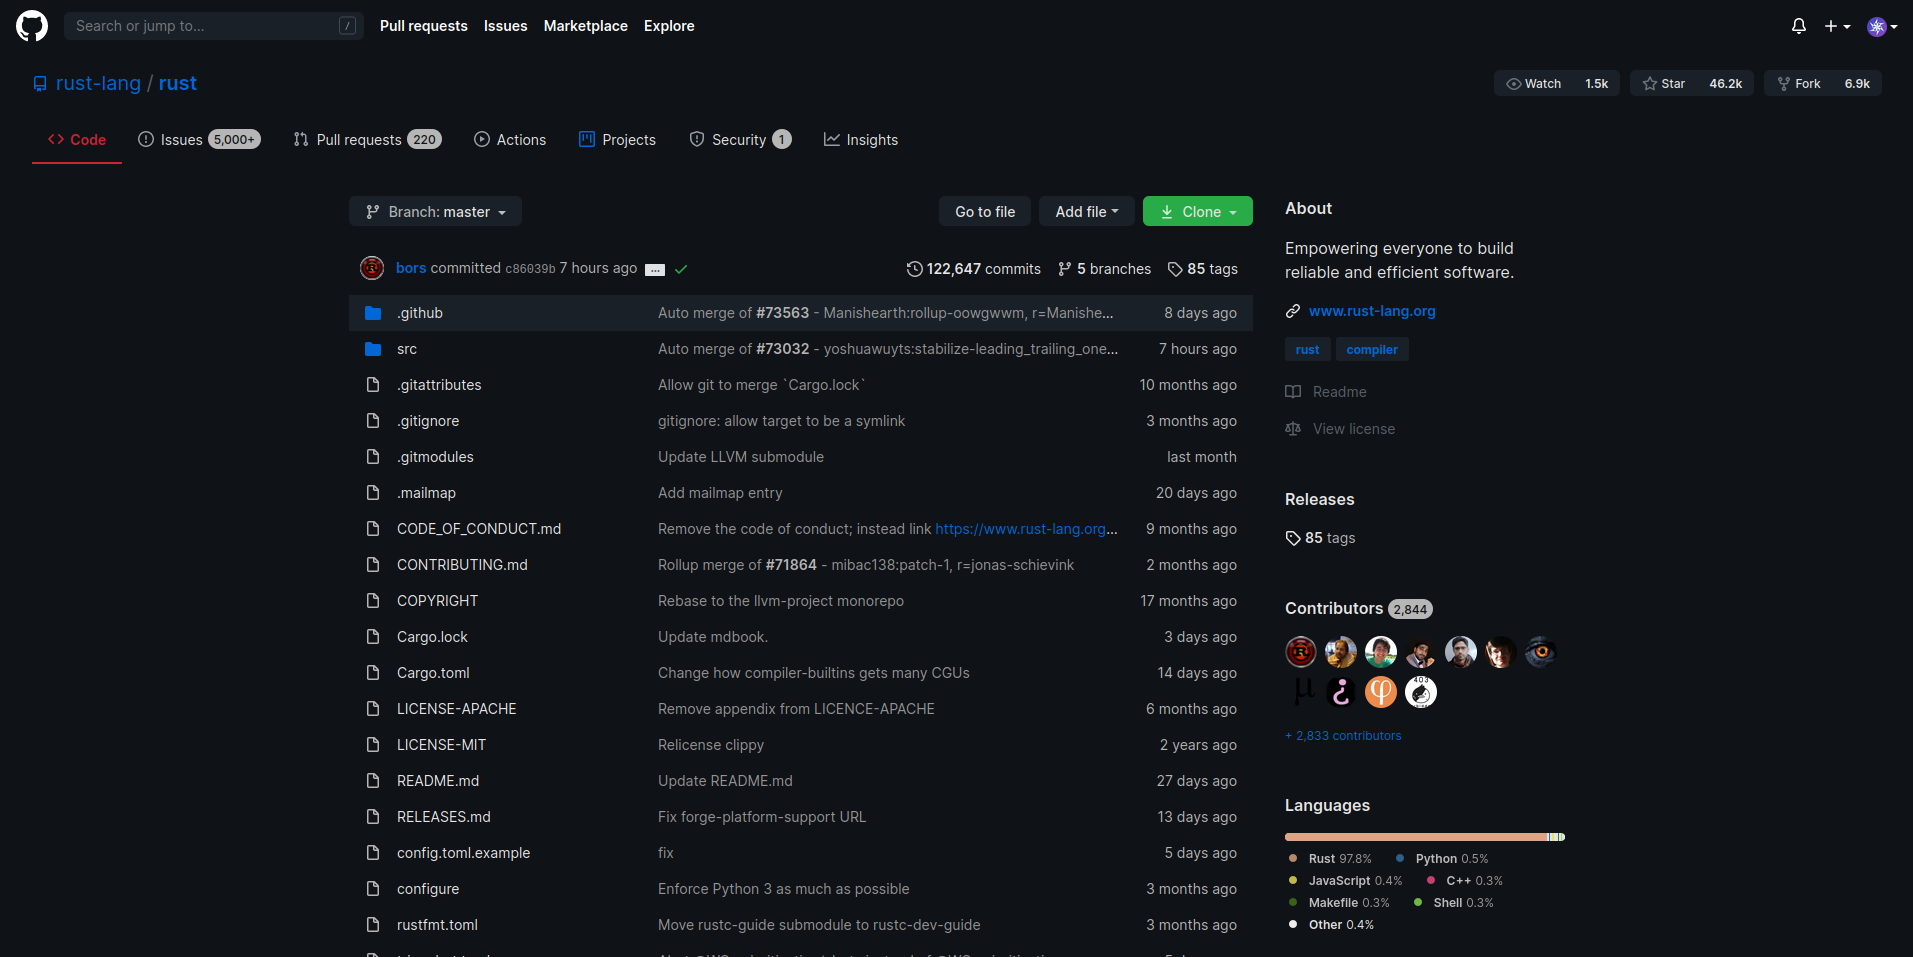Click Rust language color dot
Image resolution: width=1913 pixels, height=957 pixels.
coord(1293,858)
